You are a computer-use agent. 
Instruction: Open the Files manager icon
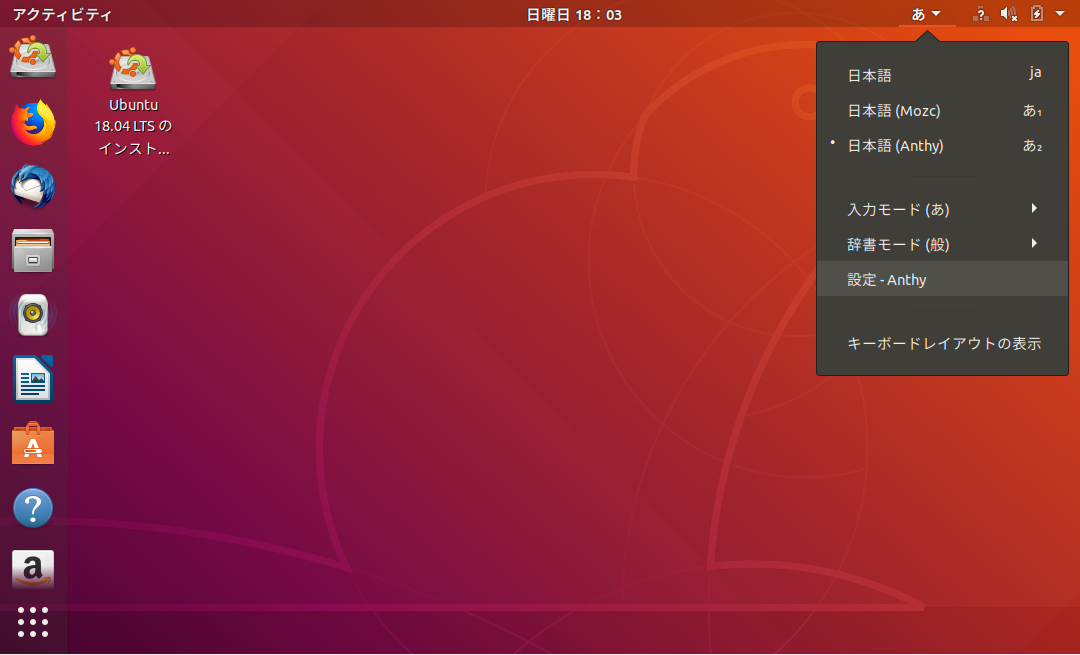[33, 251]
